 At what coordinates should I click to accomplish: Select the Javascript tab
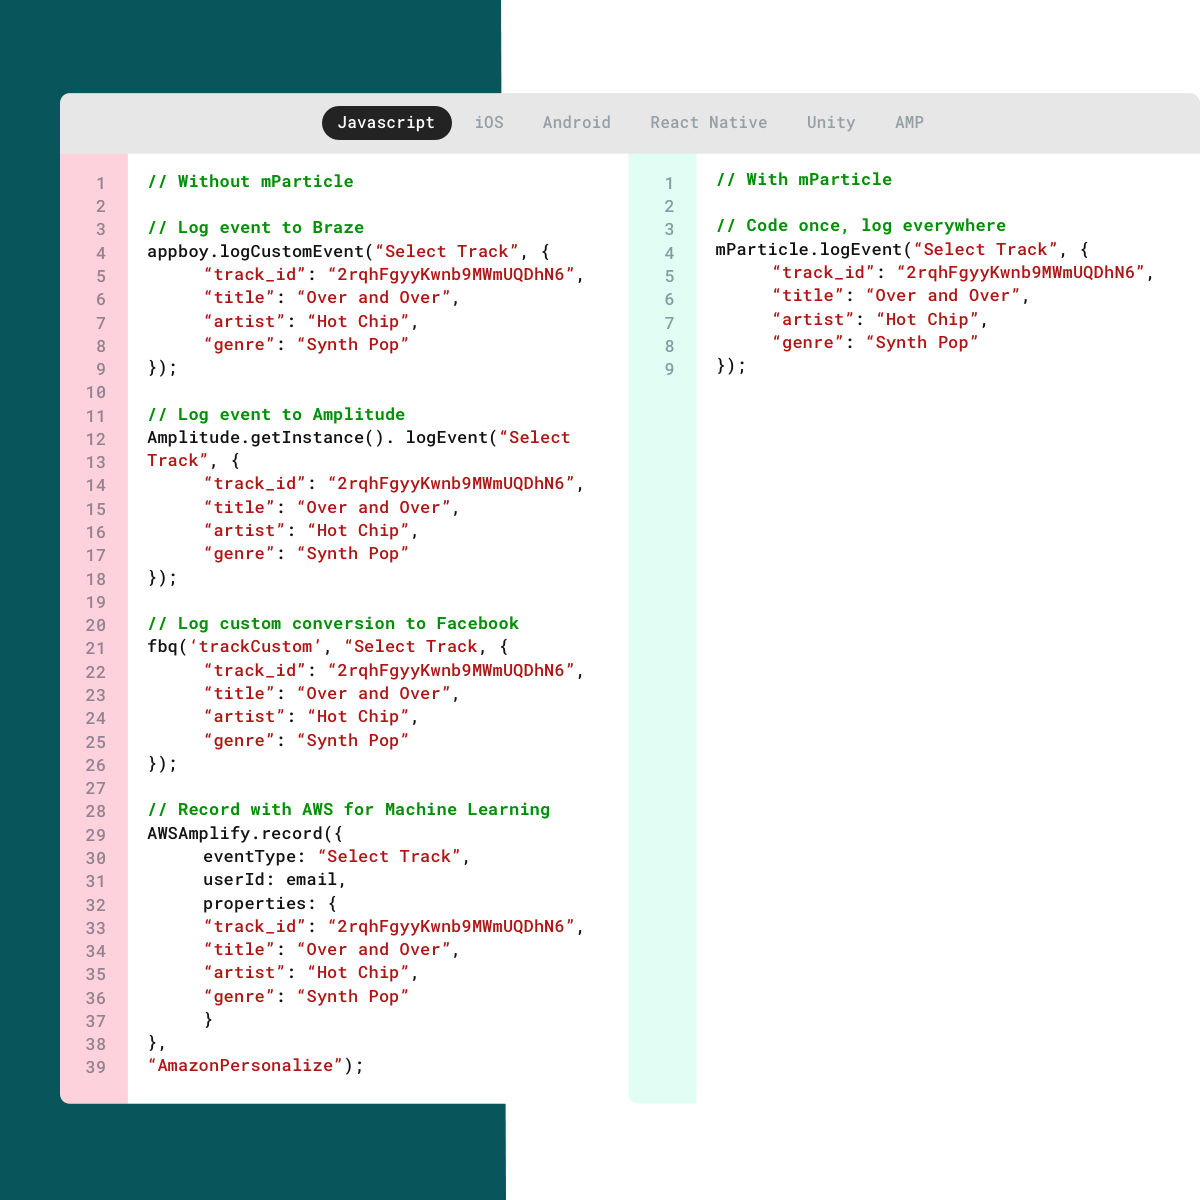coord(386,123)
